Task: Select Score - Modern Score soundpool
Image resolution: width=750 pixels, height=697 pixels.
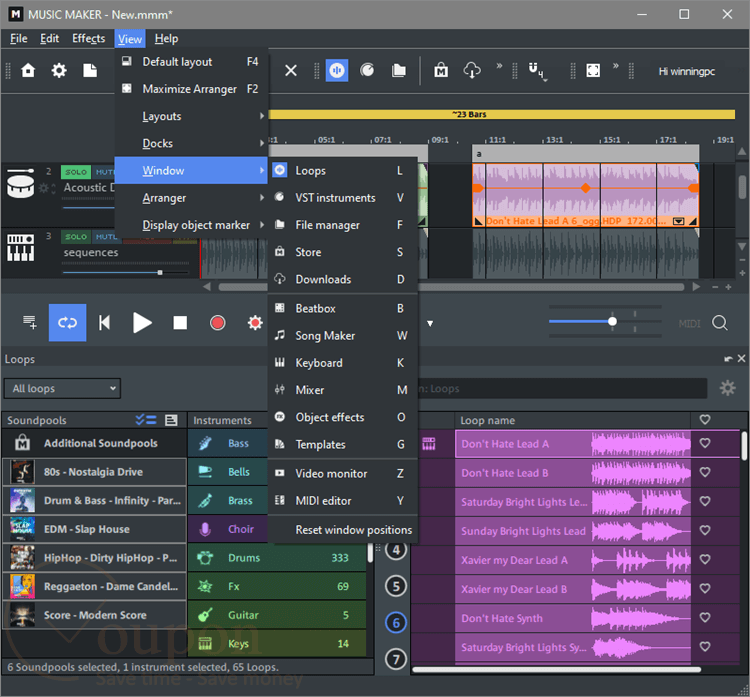Action: point(94,615)
